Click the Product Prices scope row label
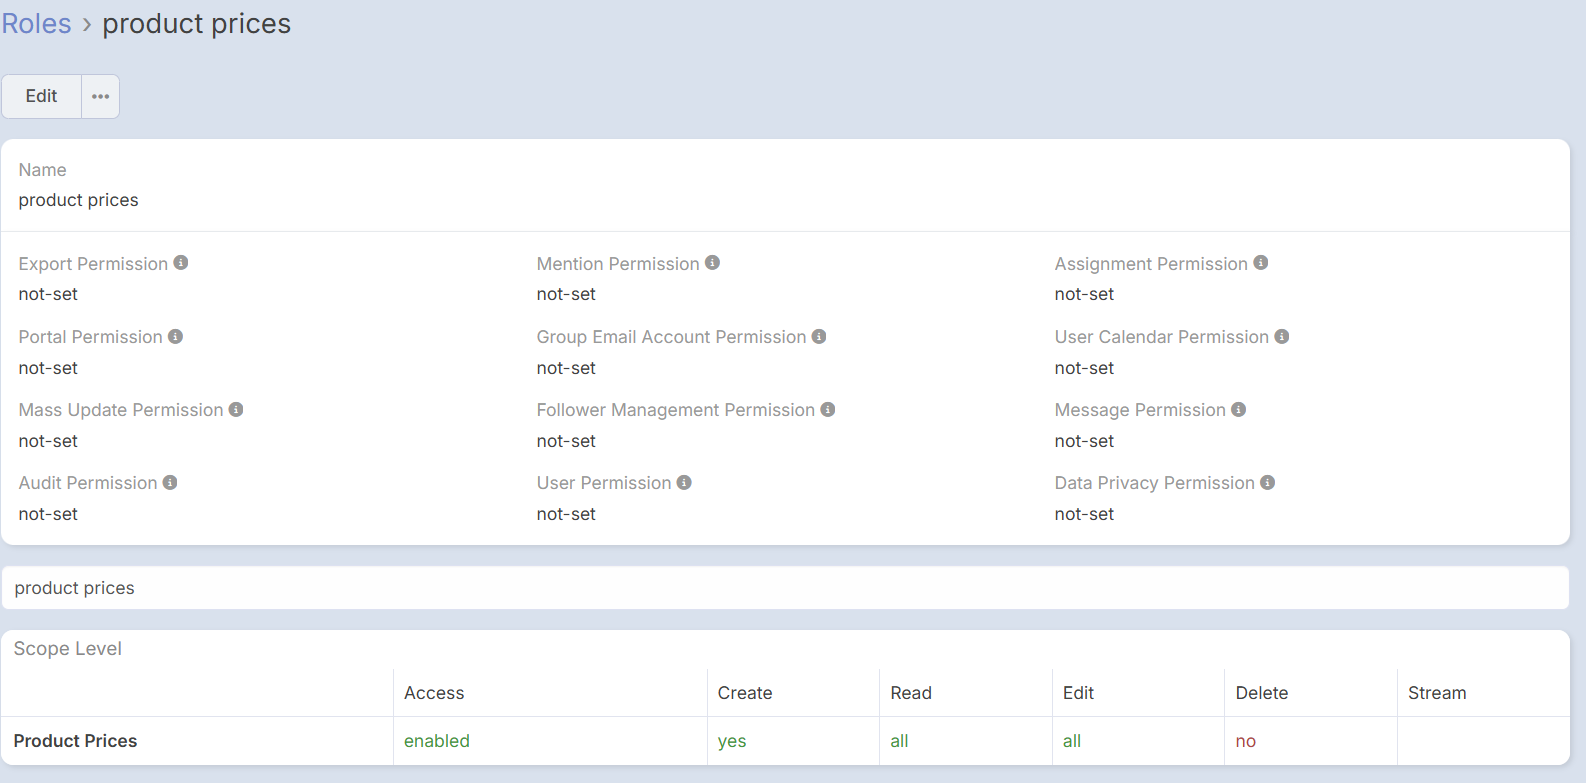Screen dimensions: 1586x783 [x=75, y=741]
